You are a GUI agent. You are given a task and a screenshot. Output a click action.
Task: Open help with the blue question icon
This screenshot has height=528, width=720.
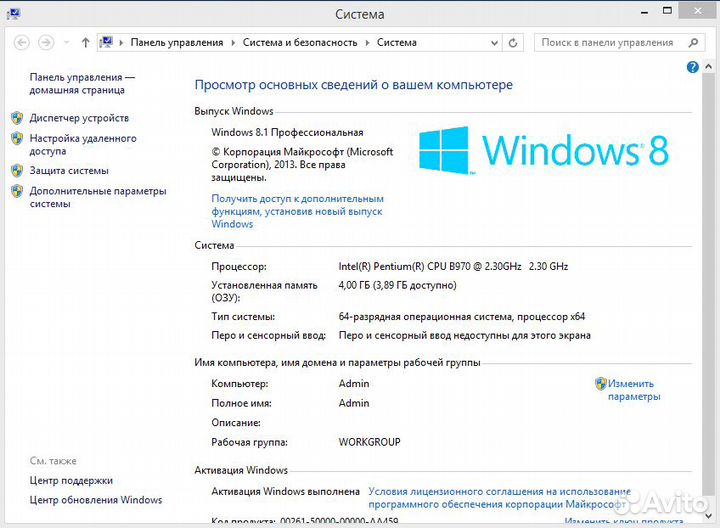pos(692,67)
